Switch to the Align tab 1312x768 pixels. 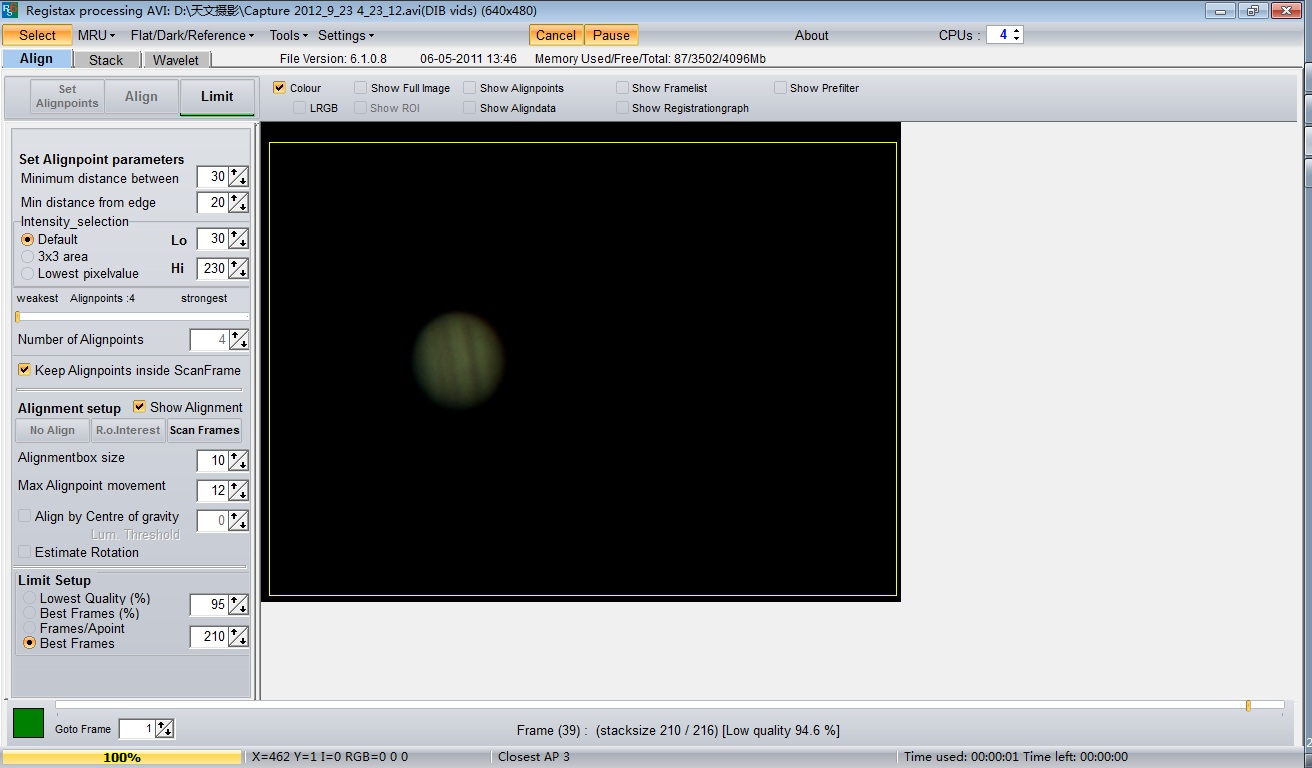coord(36,59)
